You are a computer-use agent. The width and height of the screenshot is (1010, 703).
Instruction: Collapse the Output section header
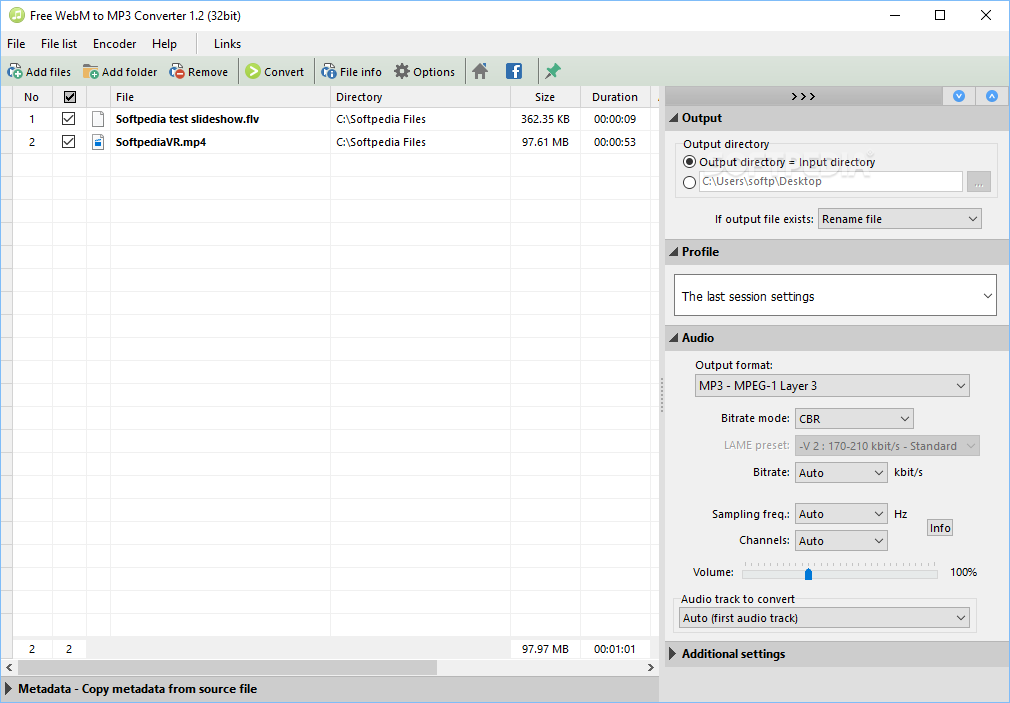pyautogui.click(x=837, y=118)
